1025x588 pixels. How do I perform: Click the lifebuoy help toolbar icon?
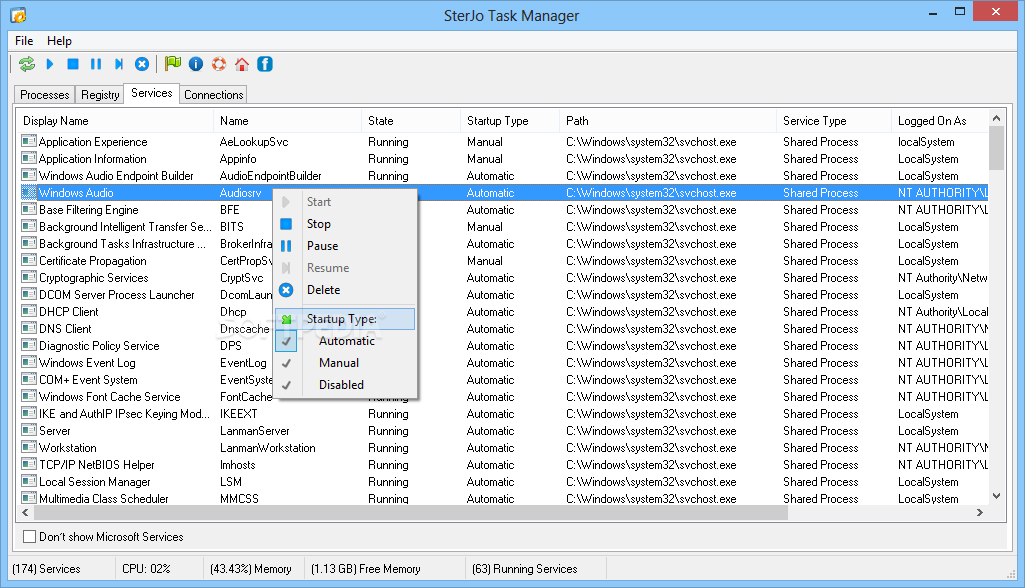[x=219, y=64]
